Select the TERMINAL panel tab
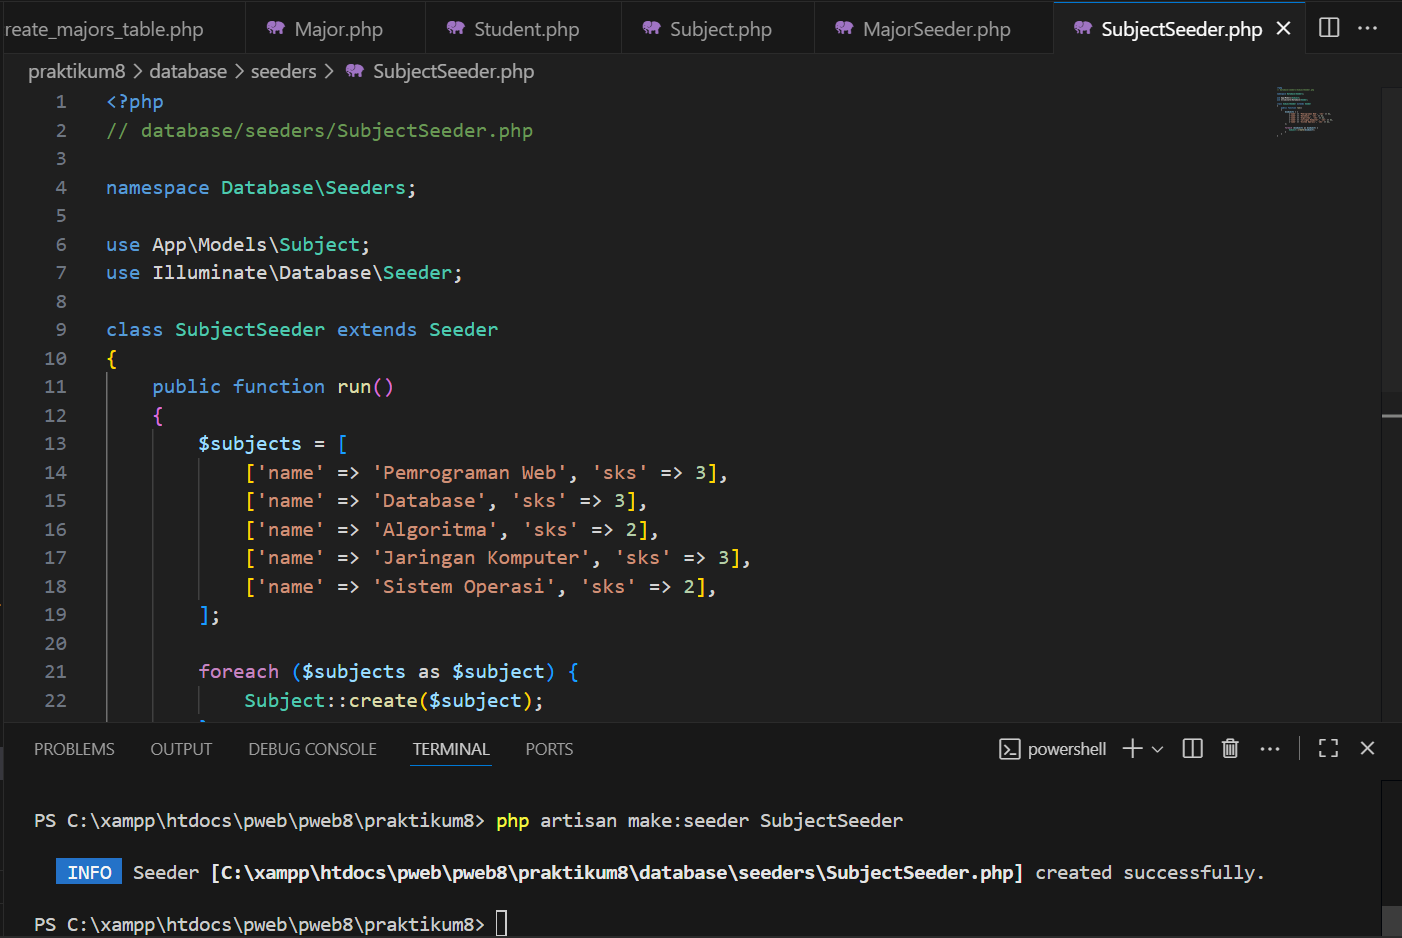 point(451,749)
